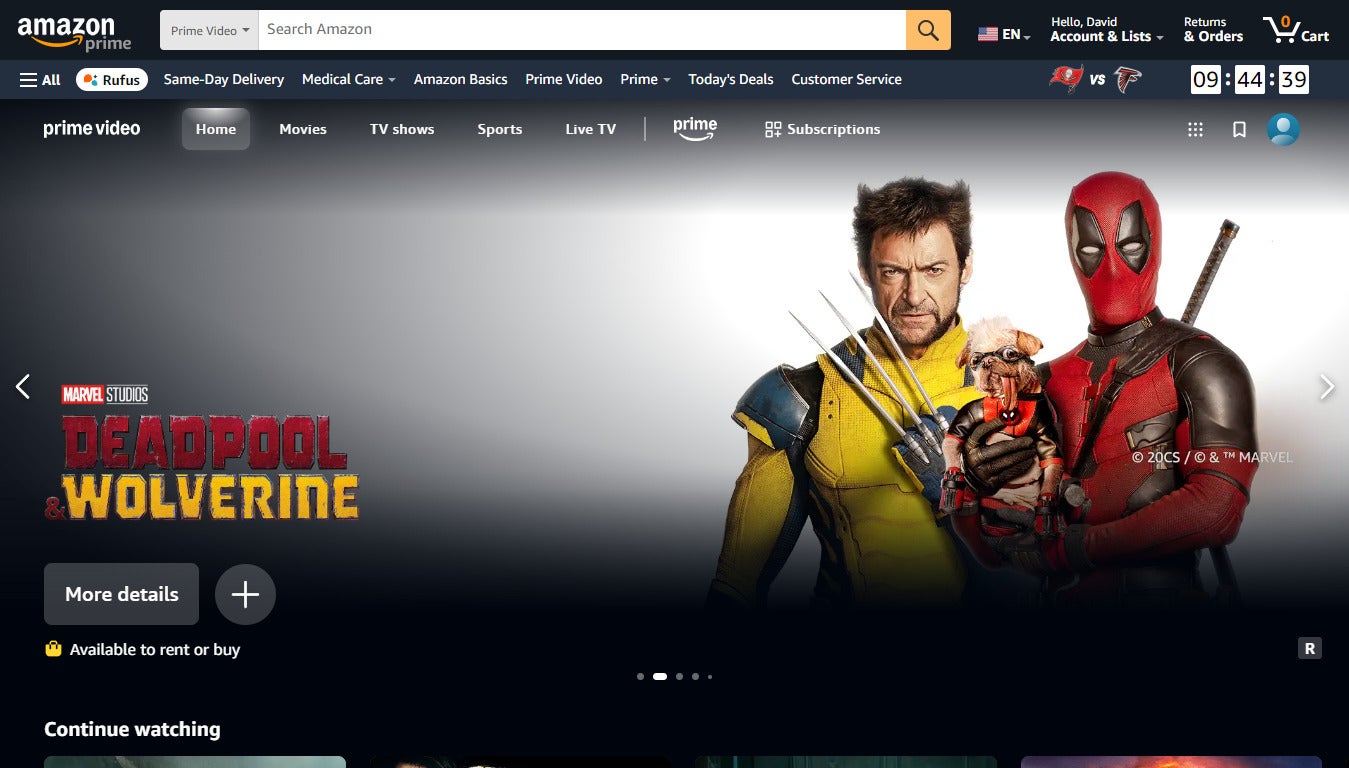1349x768 pixels.
Task: Expand the Medical Care menu
Action: pos(349,79)
